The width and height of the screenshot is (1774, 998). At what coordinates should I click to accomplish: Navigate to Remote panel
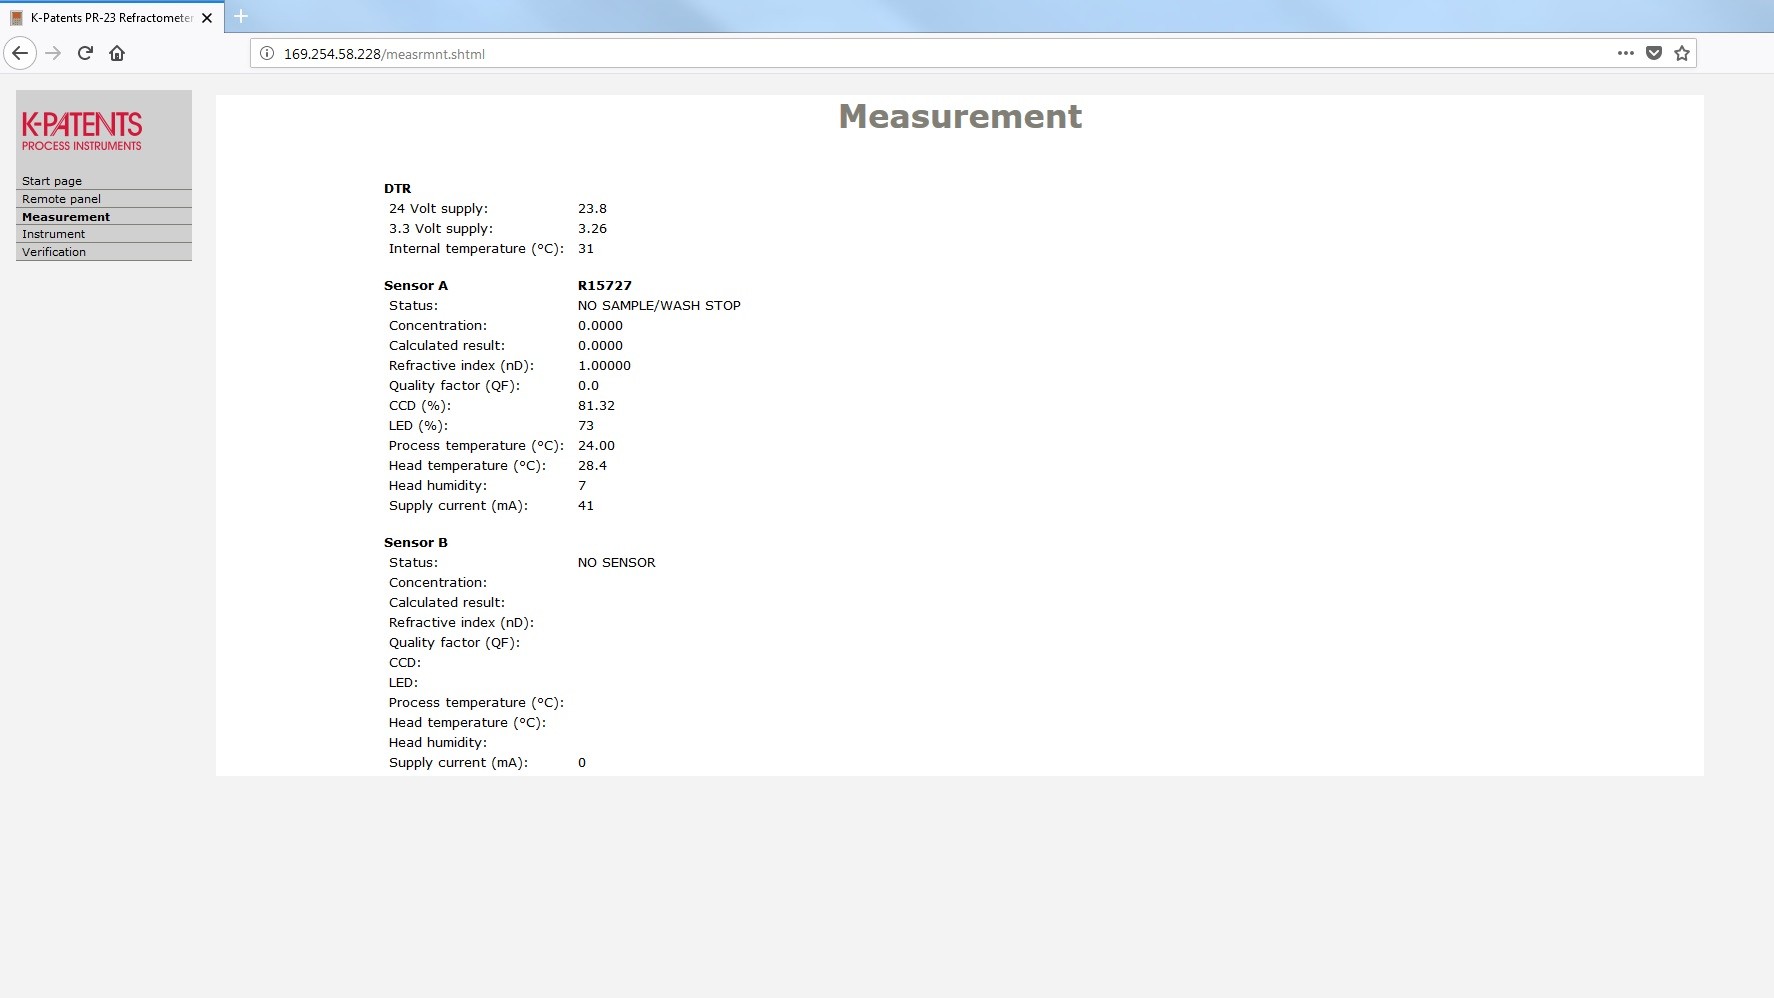[x=61, y=199]
